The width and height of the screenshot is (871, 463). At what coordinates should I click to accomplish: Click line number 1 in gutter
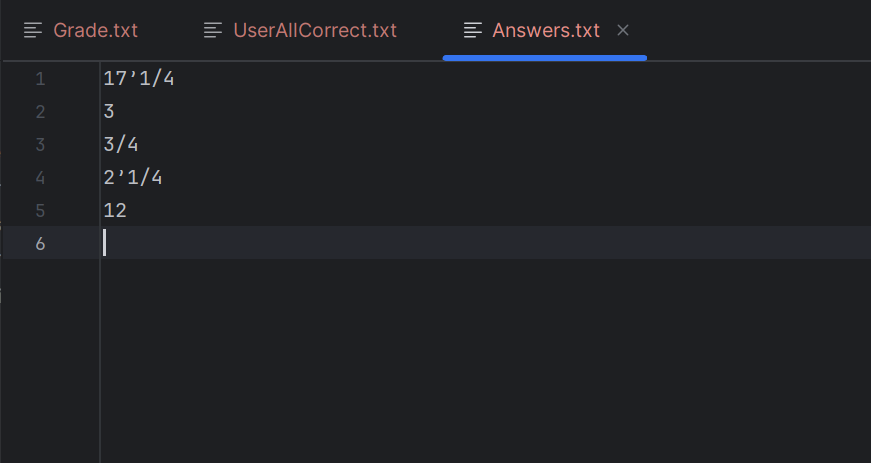[x=40, y=79]
